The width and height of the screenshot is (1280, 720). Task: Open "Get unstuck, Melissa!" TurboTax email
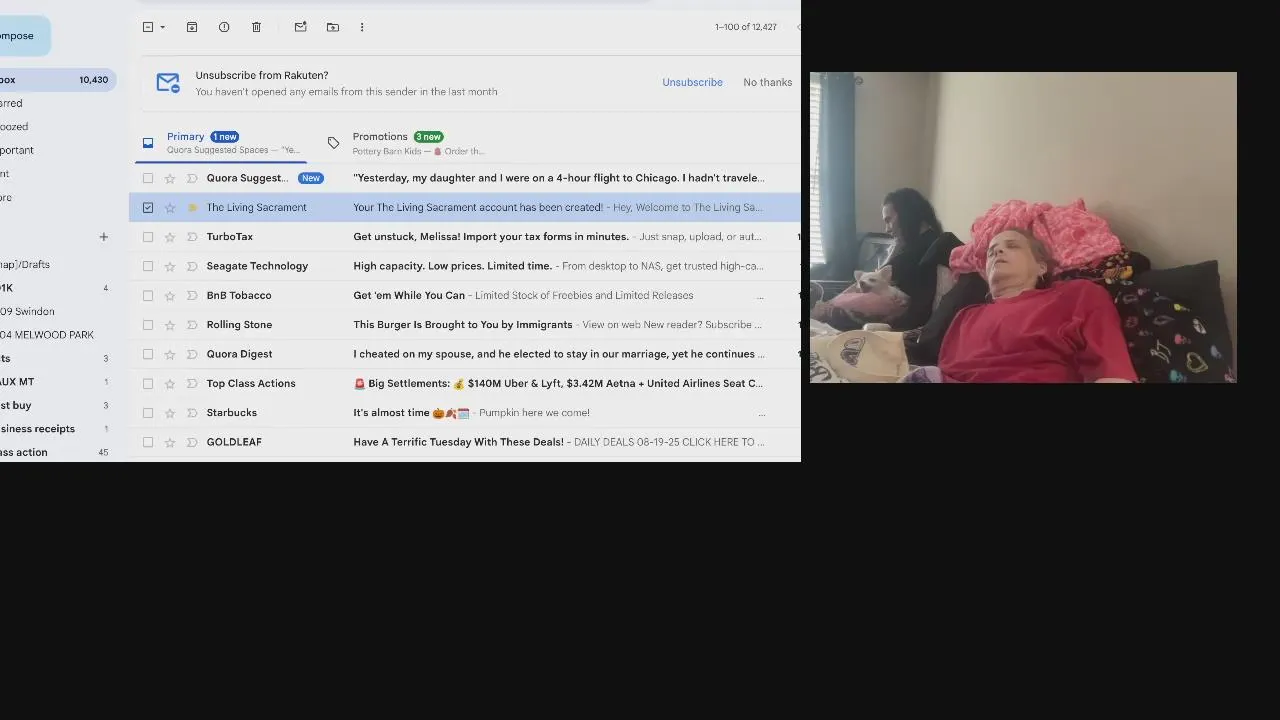491,237
